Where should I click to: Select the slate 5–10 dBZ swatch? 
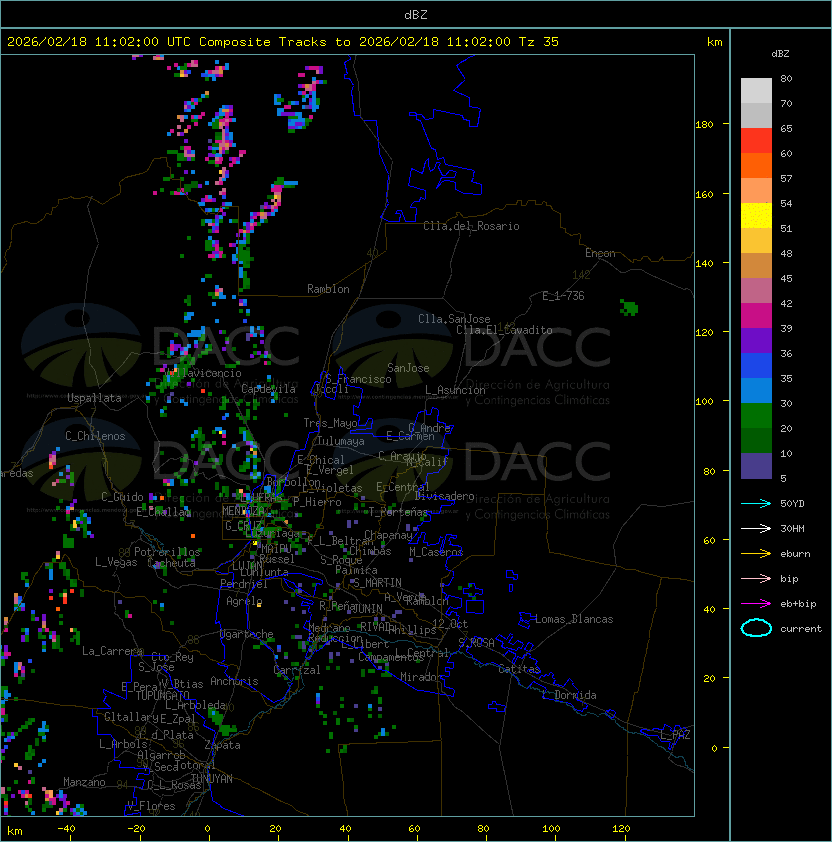point(756,466)
